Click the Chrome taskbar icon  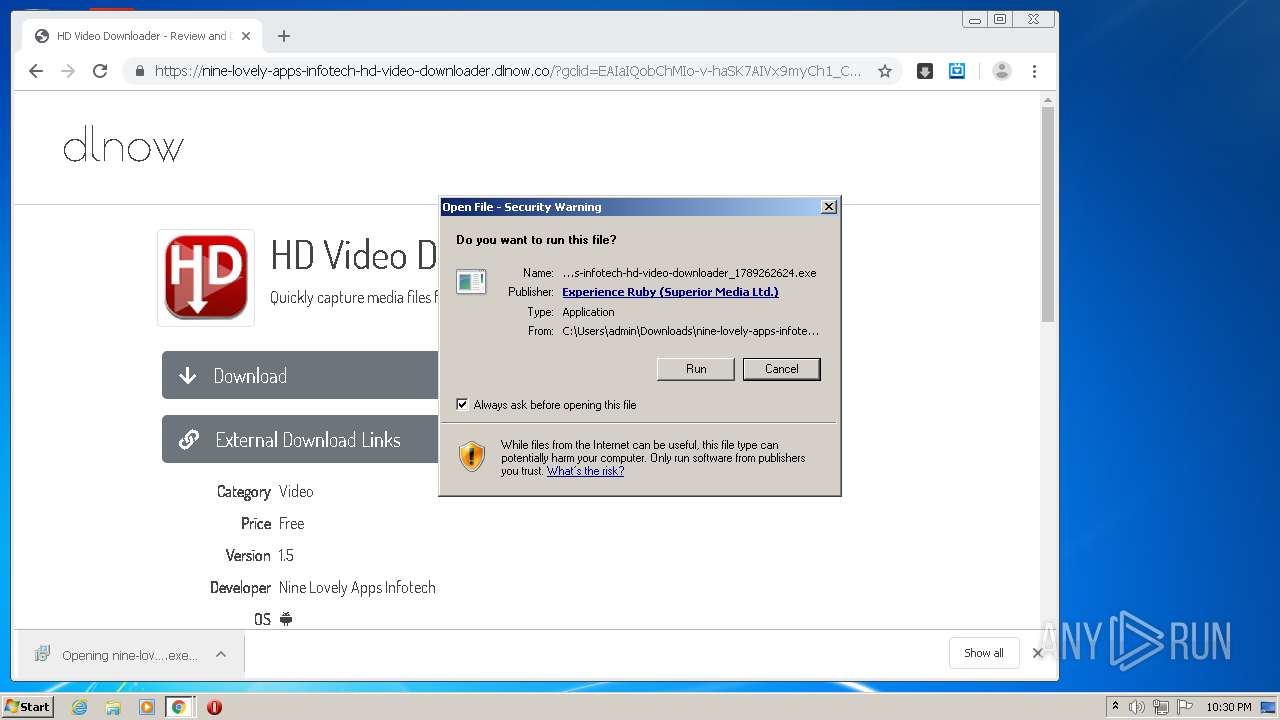[x=179, y=707]
